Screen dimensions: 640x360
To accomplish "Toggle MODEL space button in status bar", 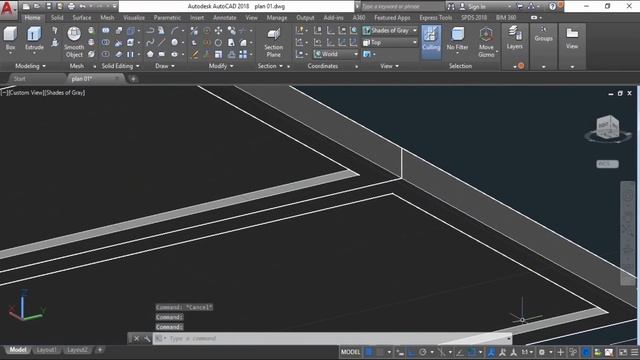I will [x=351, y=352].
